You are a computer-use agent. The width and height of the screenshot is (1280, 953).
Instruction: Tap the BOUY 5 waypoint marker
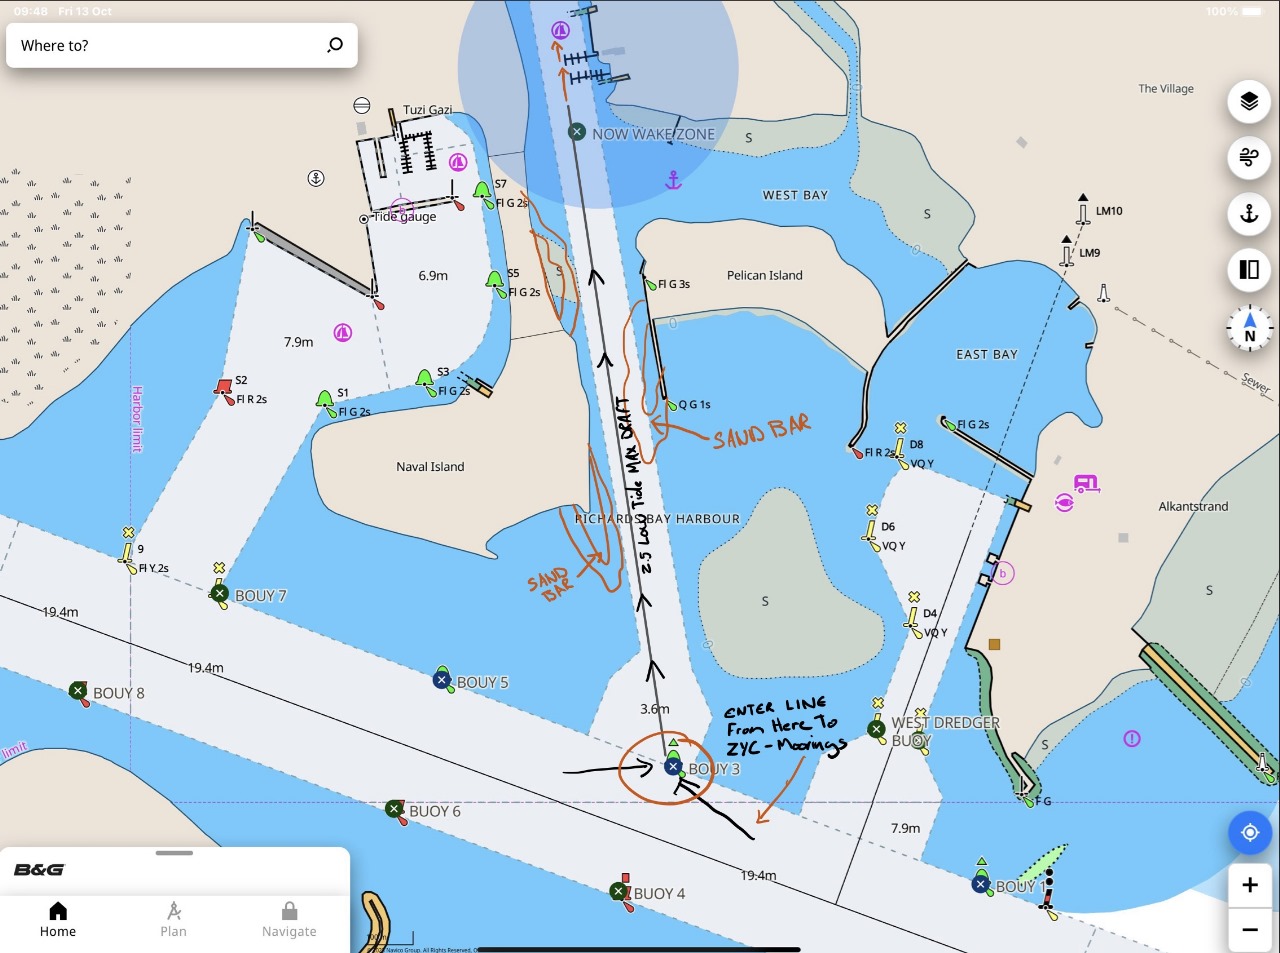[442, 680]
